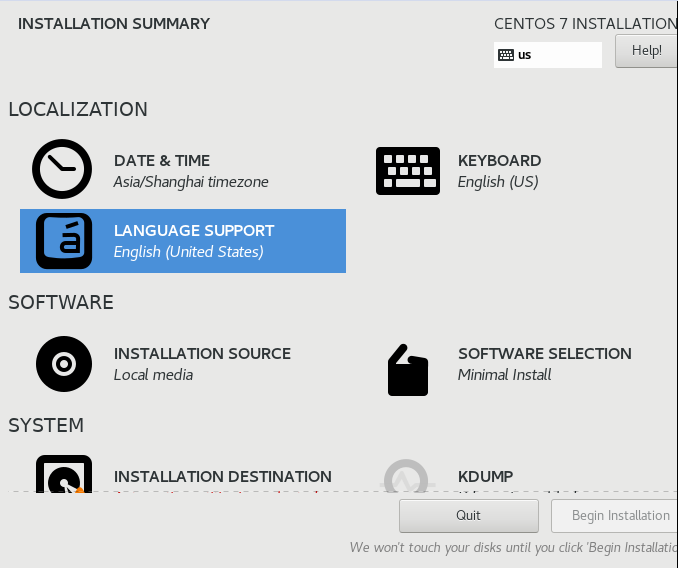This screenshot has width=678, height=568.
Task: Open the Kdump icon
Action: tap(407, 476)
